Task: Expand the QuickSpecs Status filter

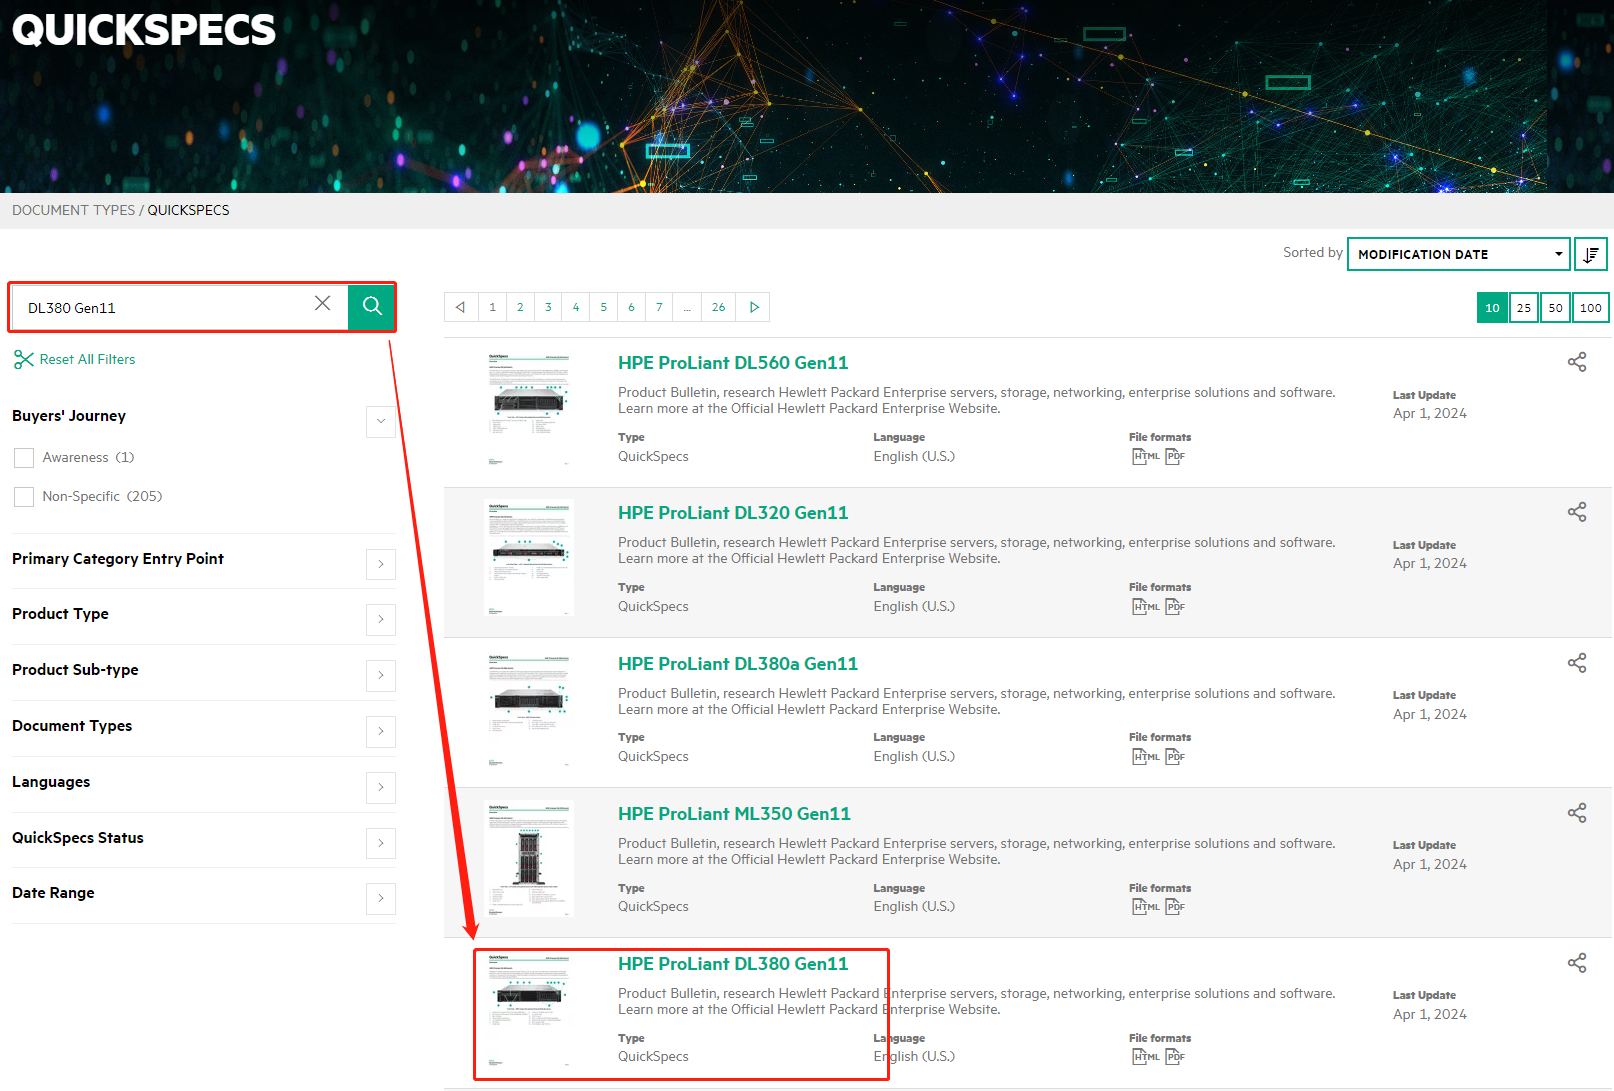Action: pos(381,843)
